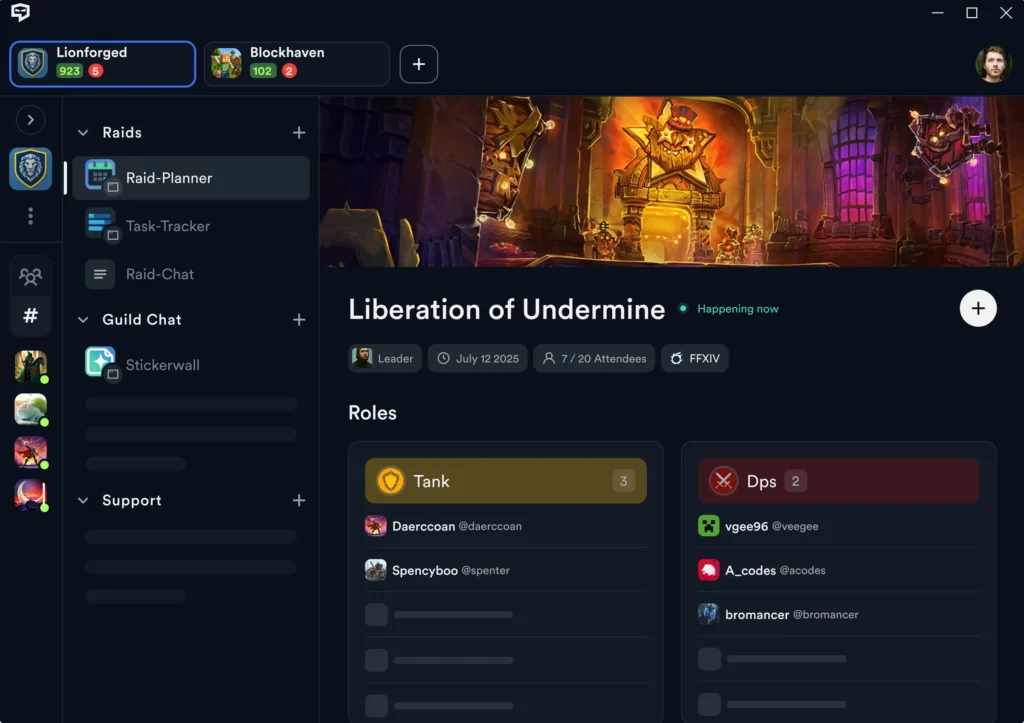The width and height of the screenshot is (1024, 723).
Task: Open the Raid-Planner channel
Action: [x=191, y=178]
